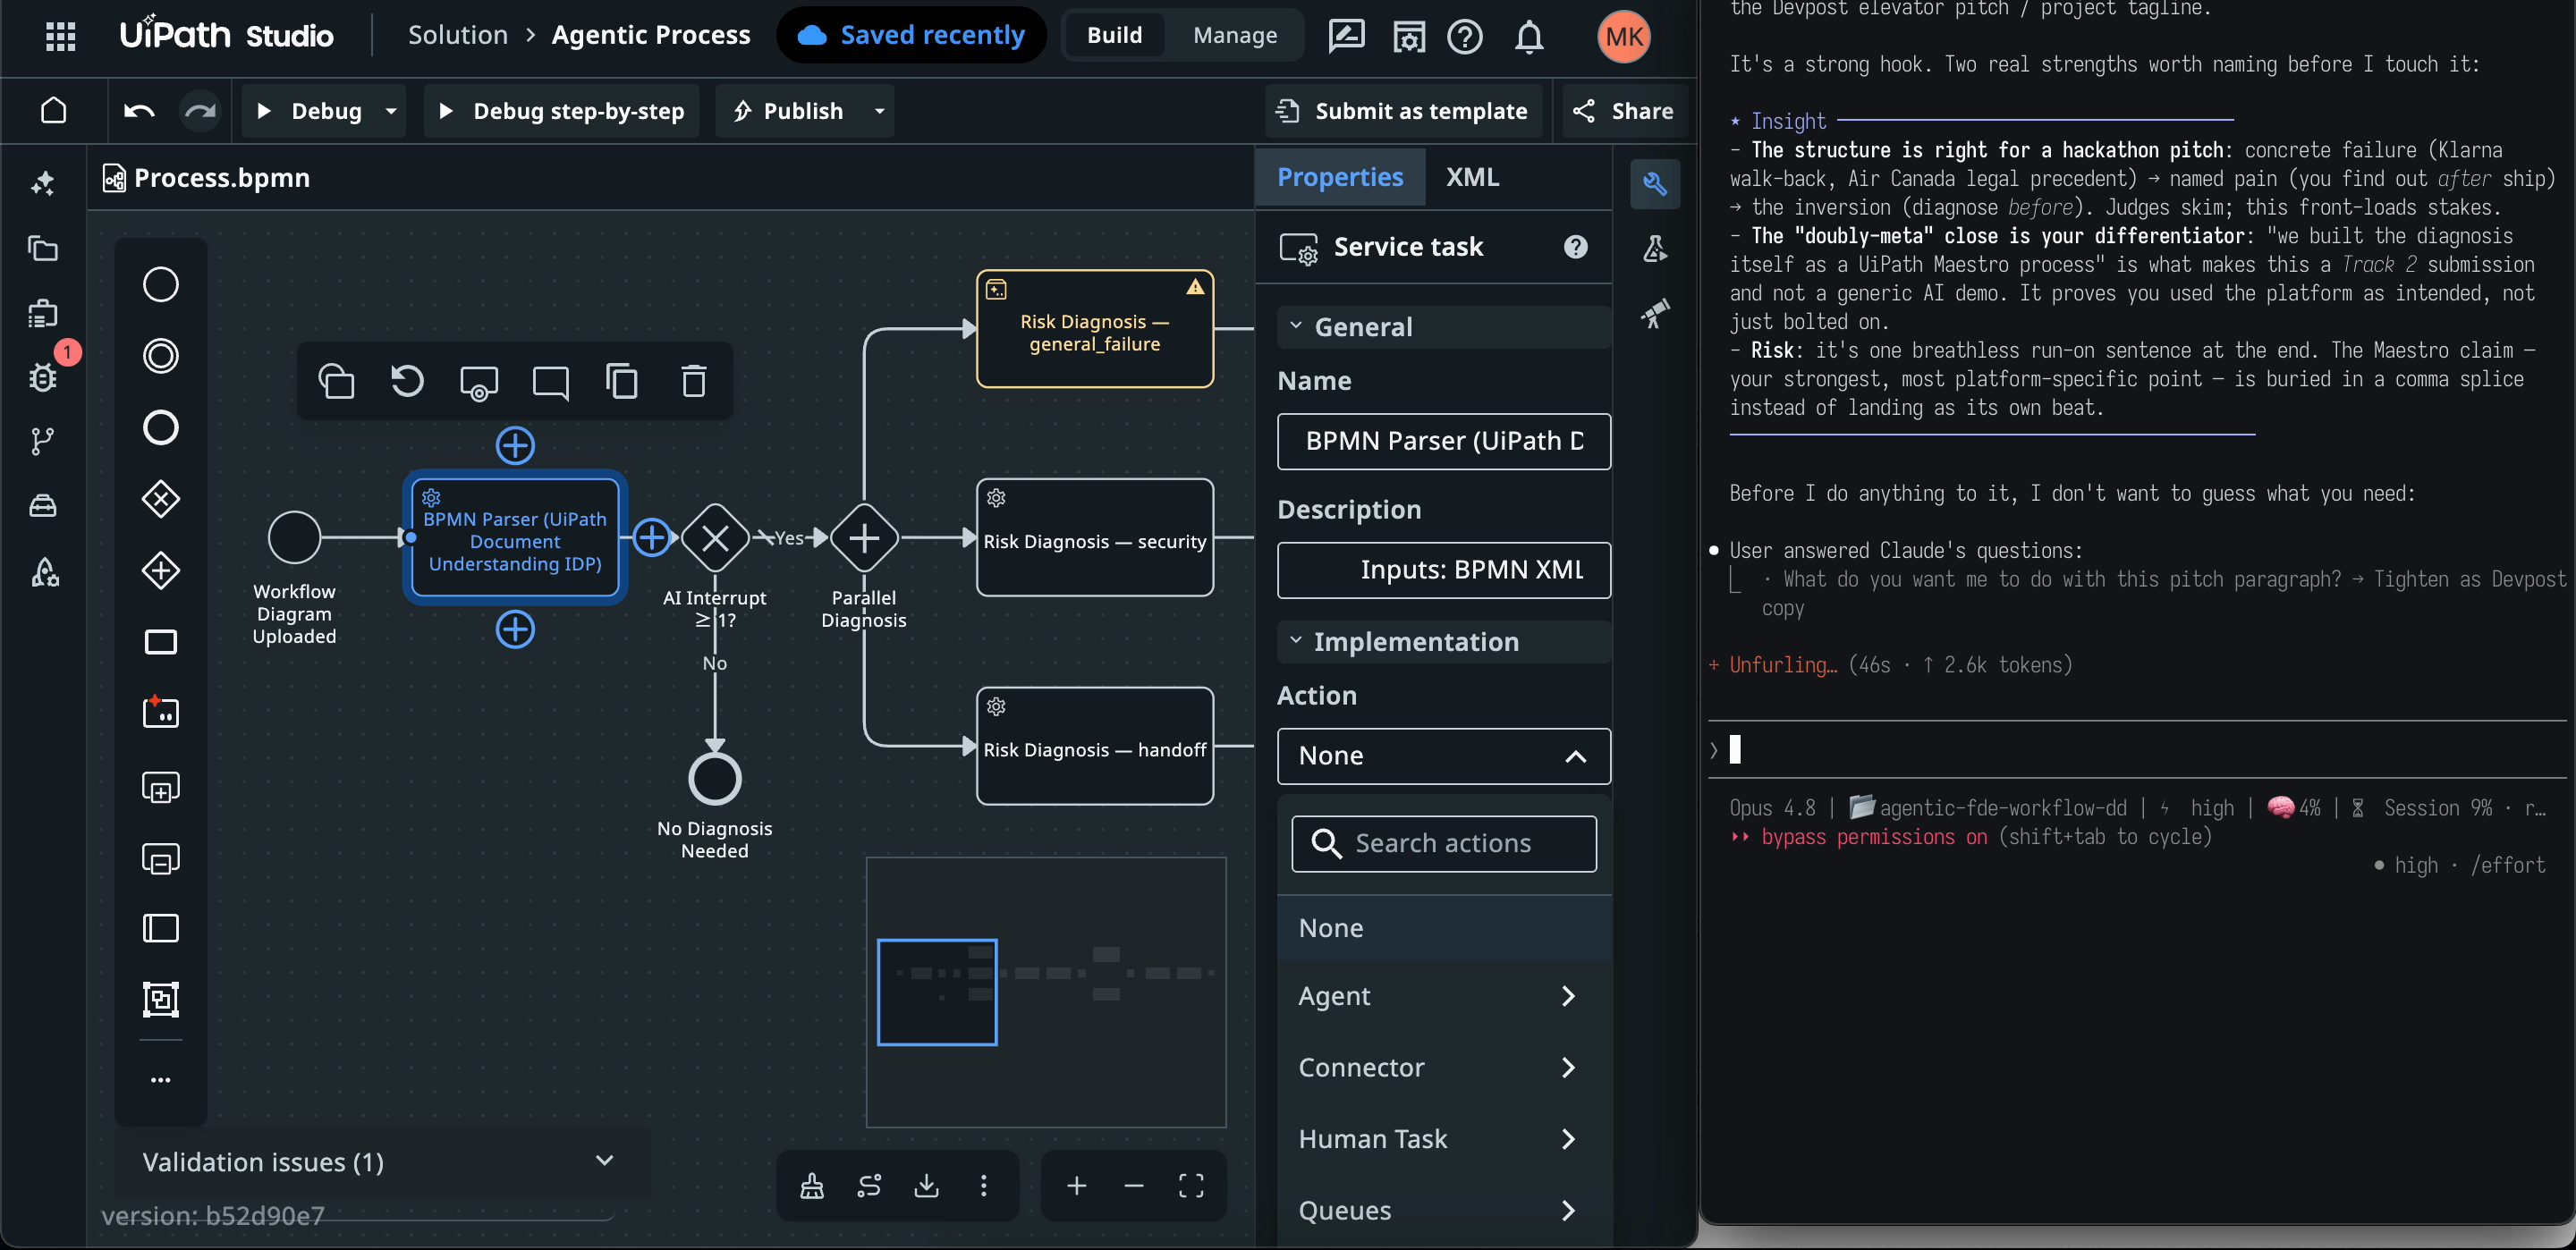Open the Process.bpmn file tab

coord(207,178)
